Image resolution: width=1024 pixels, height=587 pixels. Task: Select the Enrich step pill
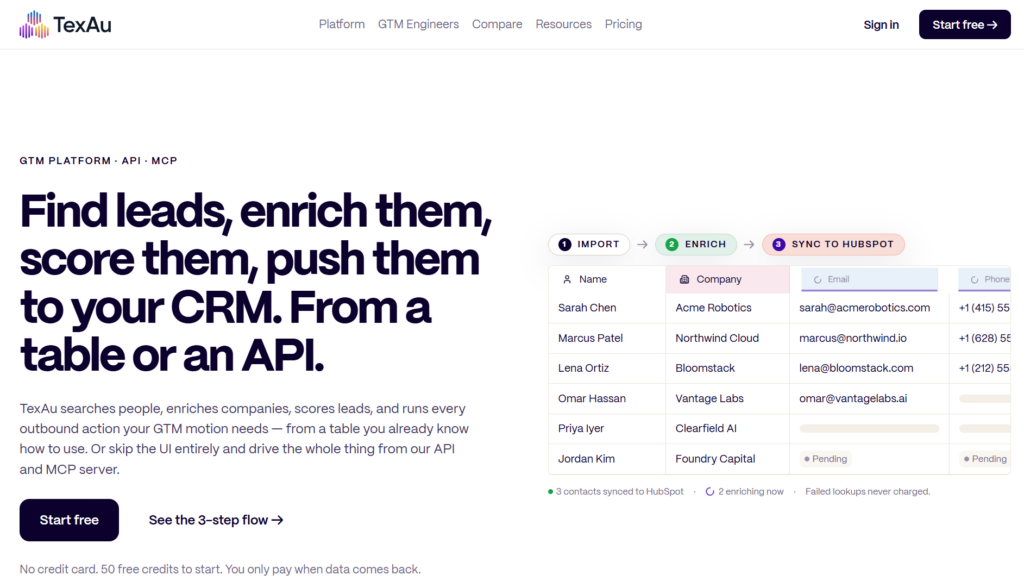(x=696, y=244)
